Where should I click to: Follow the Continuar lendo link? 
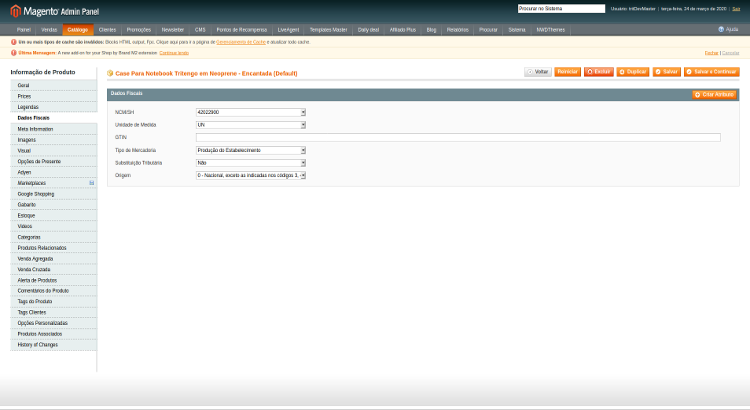pyautogui.click(x=174, y=53)
